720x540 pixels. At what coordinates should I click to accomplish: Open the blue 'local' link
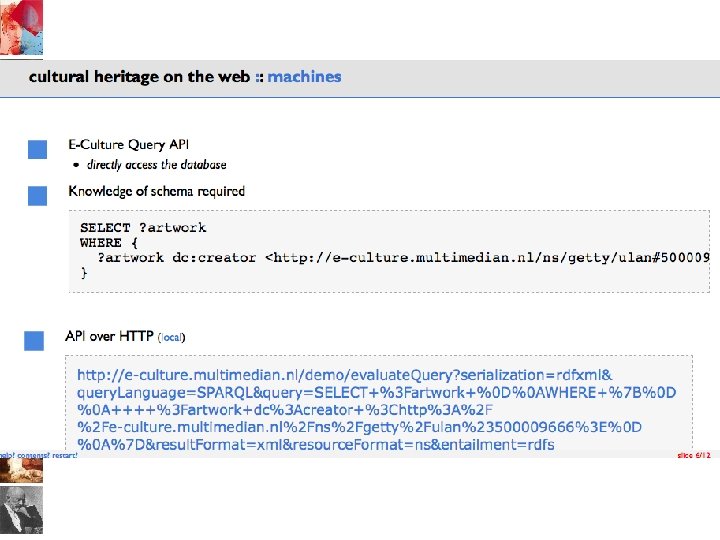point(172,337)
